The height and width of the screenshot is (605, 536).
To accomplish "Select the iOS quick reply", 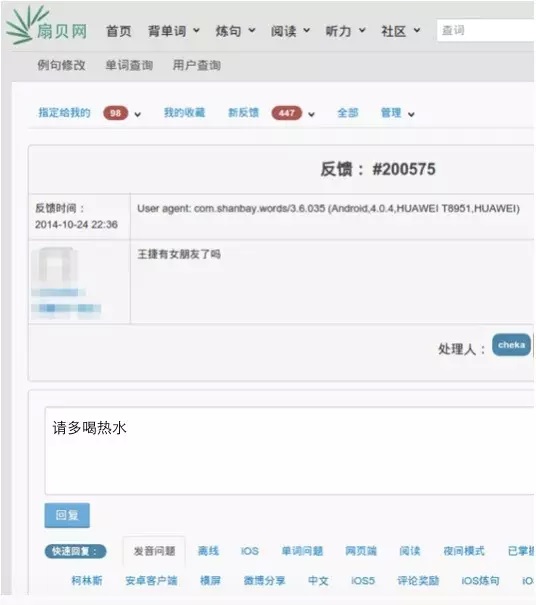I will point(250,551).
